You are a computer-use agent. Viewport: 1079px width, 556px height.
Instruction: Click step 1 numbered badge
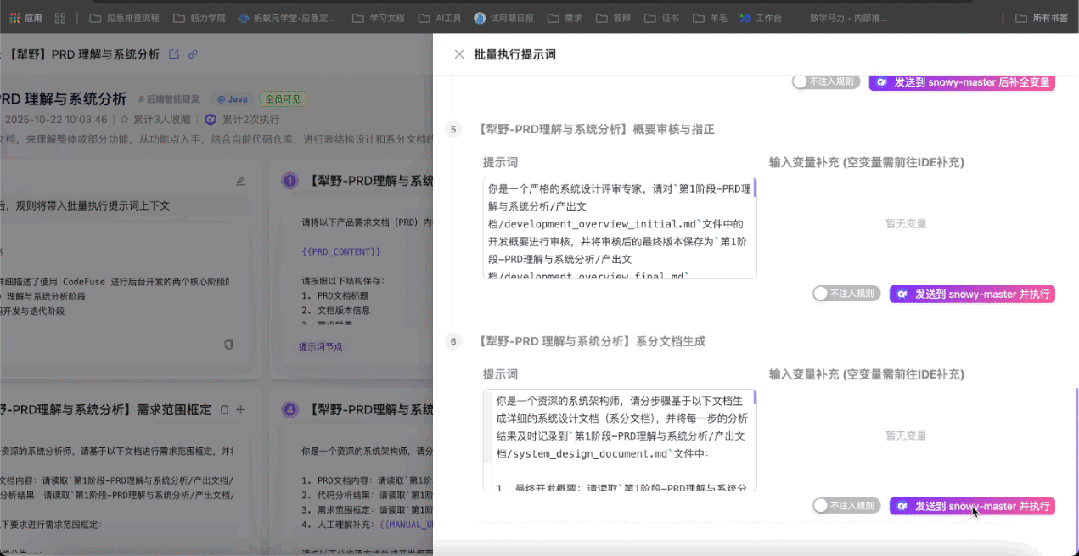290,181
